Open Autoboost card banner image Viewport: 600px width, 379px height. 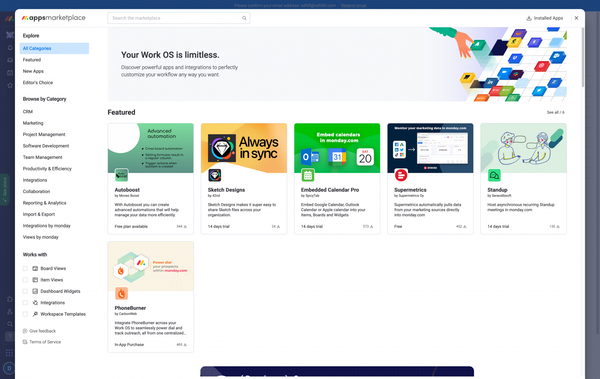(x=151, y=148)
